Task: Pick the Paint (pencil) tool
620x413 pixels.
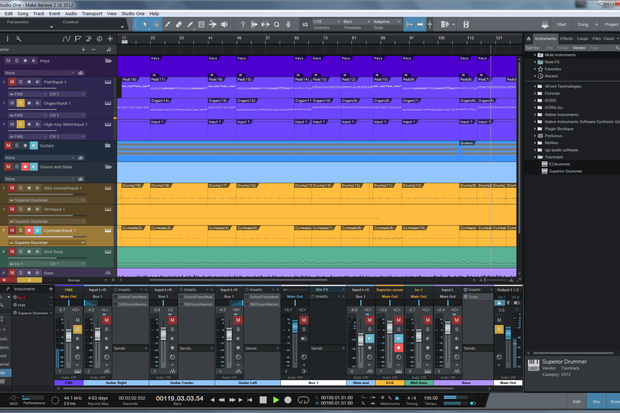Action: [x=190, y=25]
